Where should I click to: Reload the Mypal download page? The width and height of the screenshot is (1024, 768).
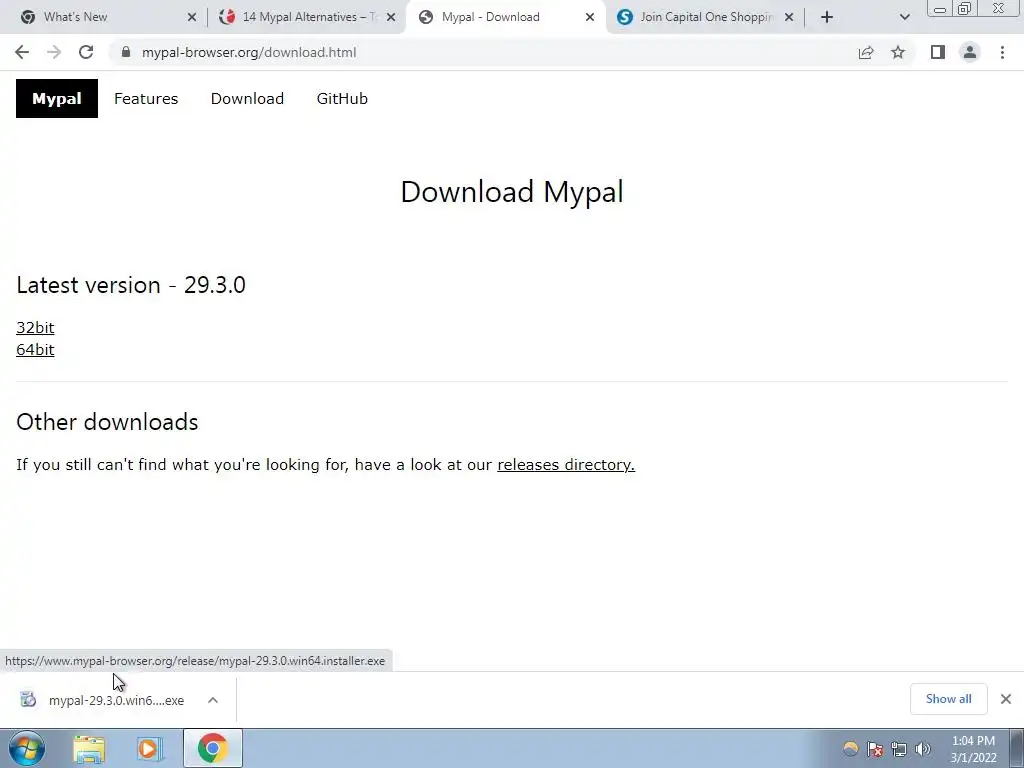point(86,52)
